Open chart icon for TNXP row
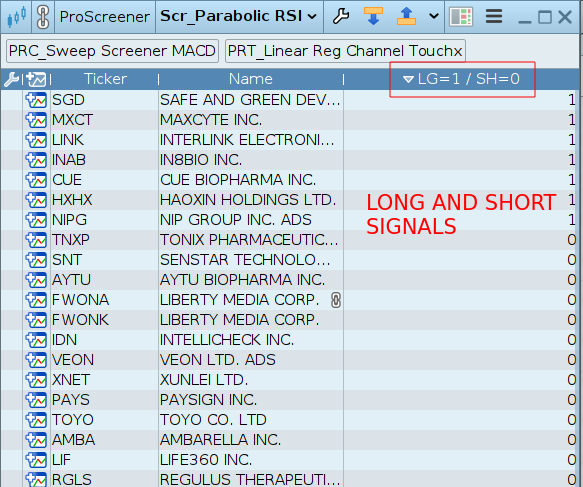Image resolution: width=583 pixels, height=487 pixels. click(x=36, y=240)
